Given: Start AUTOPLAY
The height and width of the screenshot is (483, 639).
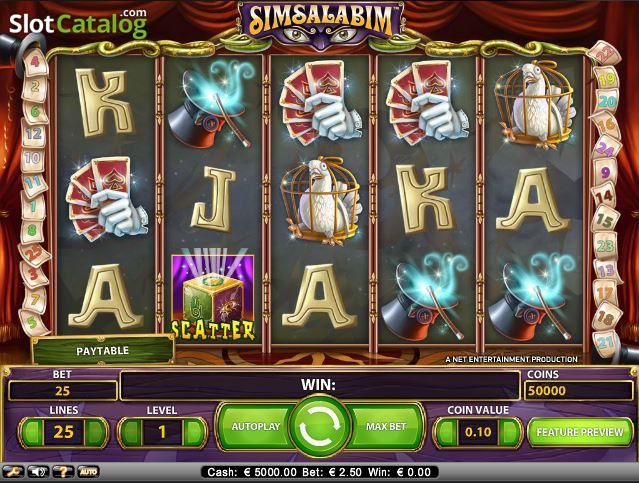Looking at the screenshot, I should click(256, 426).
